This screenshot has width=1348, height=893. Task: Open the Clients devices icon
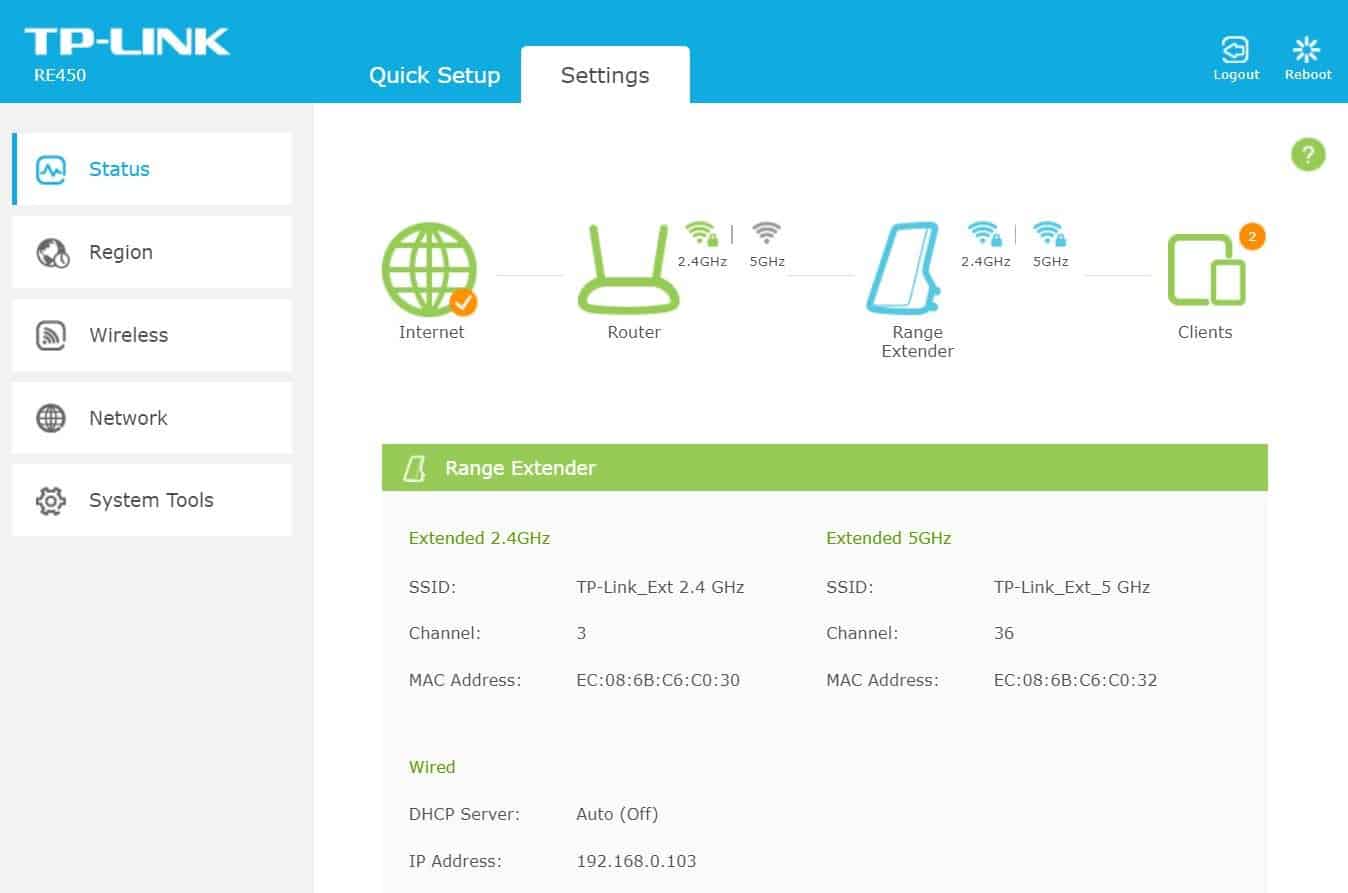point(1206,270)
